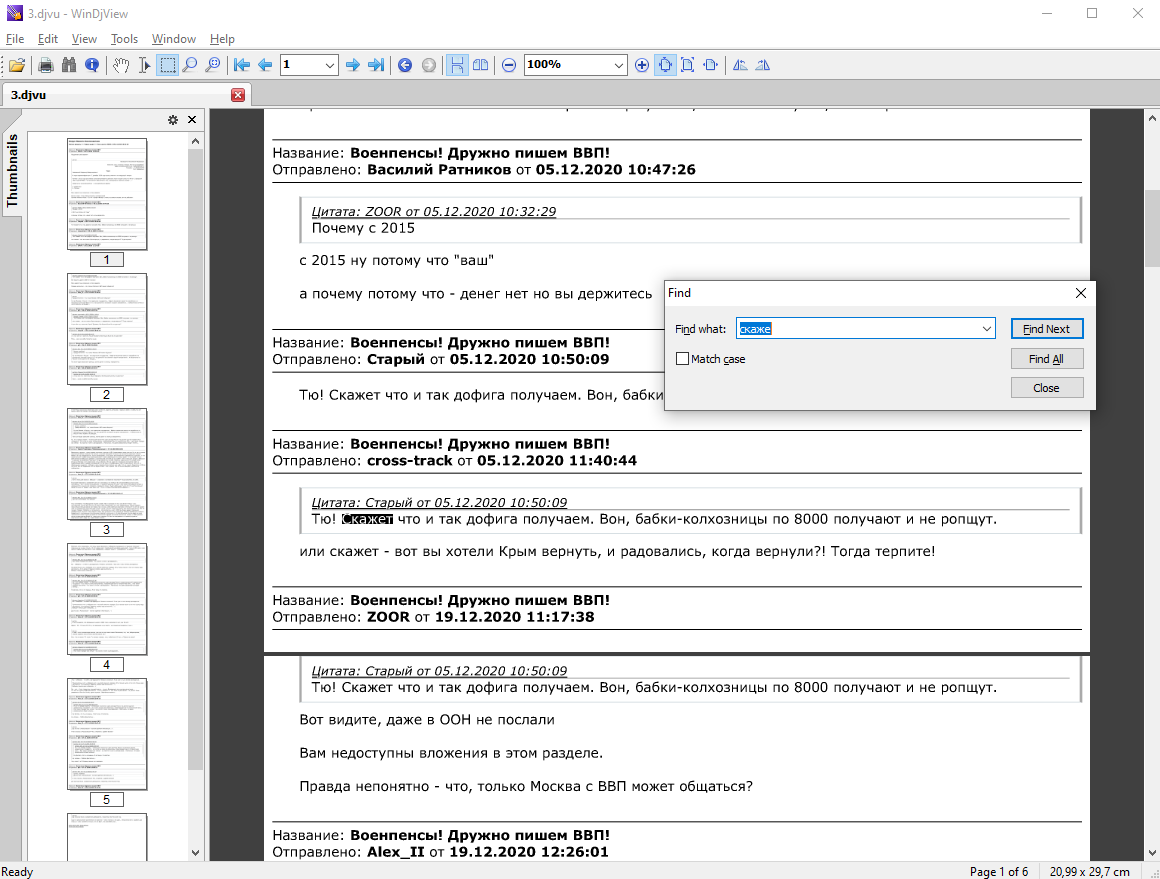This screenshot has height=879, width=1160.
Task: Expand the 100% zoom level dropdown
Action: [x=618, y=65]
